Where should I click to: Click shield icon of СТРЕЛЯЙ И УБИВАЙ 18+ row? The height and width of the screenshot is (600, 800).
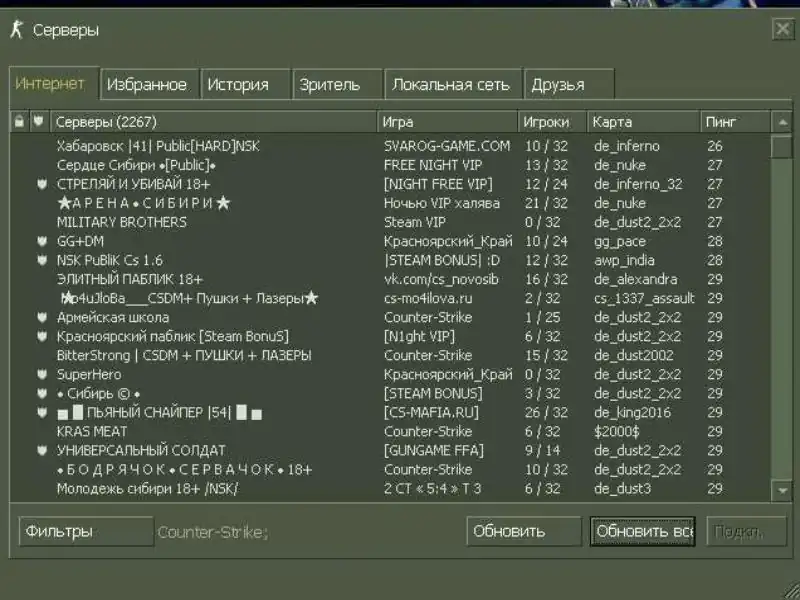(x=42, y=184)
